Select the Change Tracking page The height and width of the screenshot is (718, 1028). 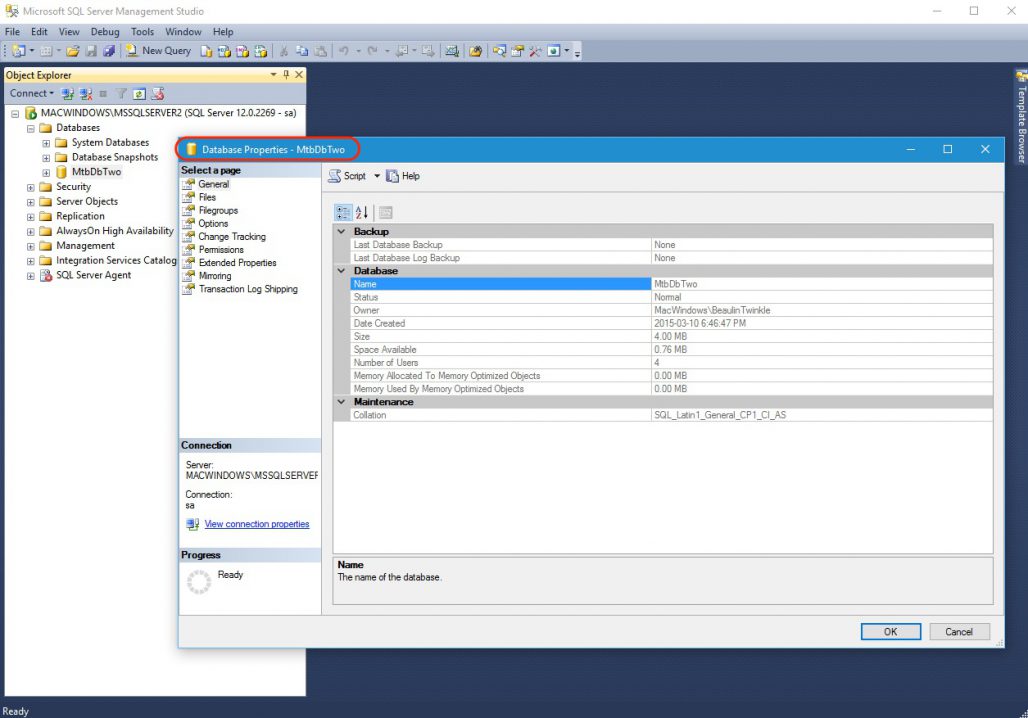click(232, 236)
